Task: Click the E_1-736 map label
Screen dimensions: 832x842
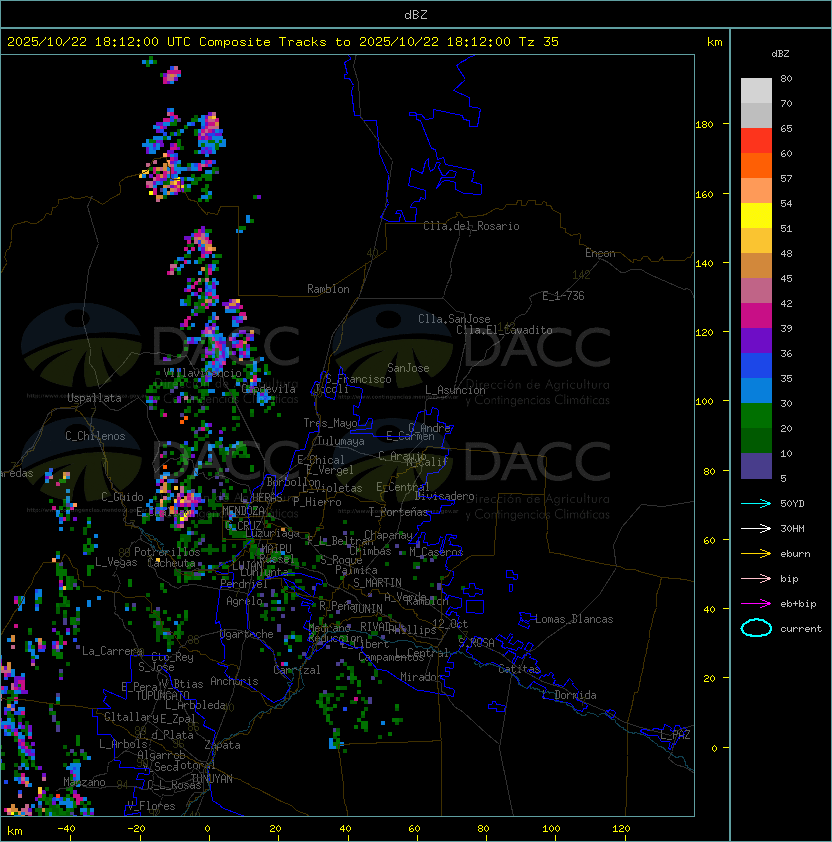Action: tap(563, 296)
